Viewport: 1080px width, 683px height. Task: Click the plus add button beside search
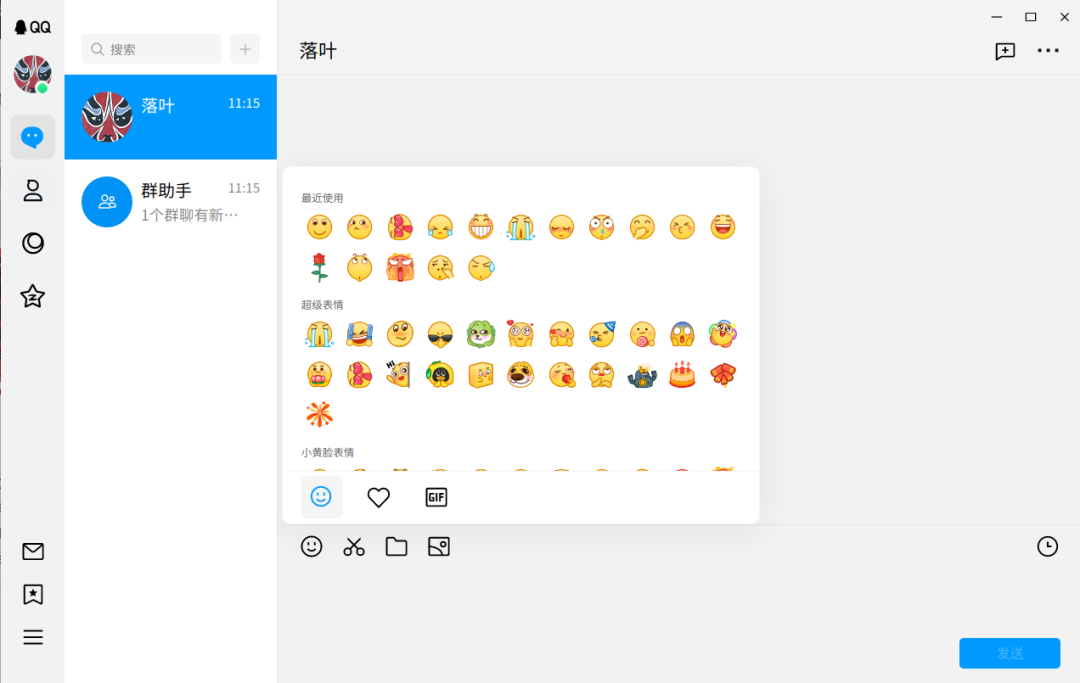click(245, 49)
